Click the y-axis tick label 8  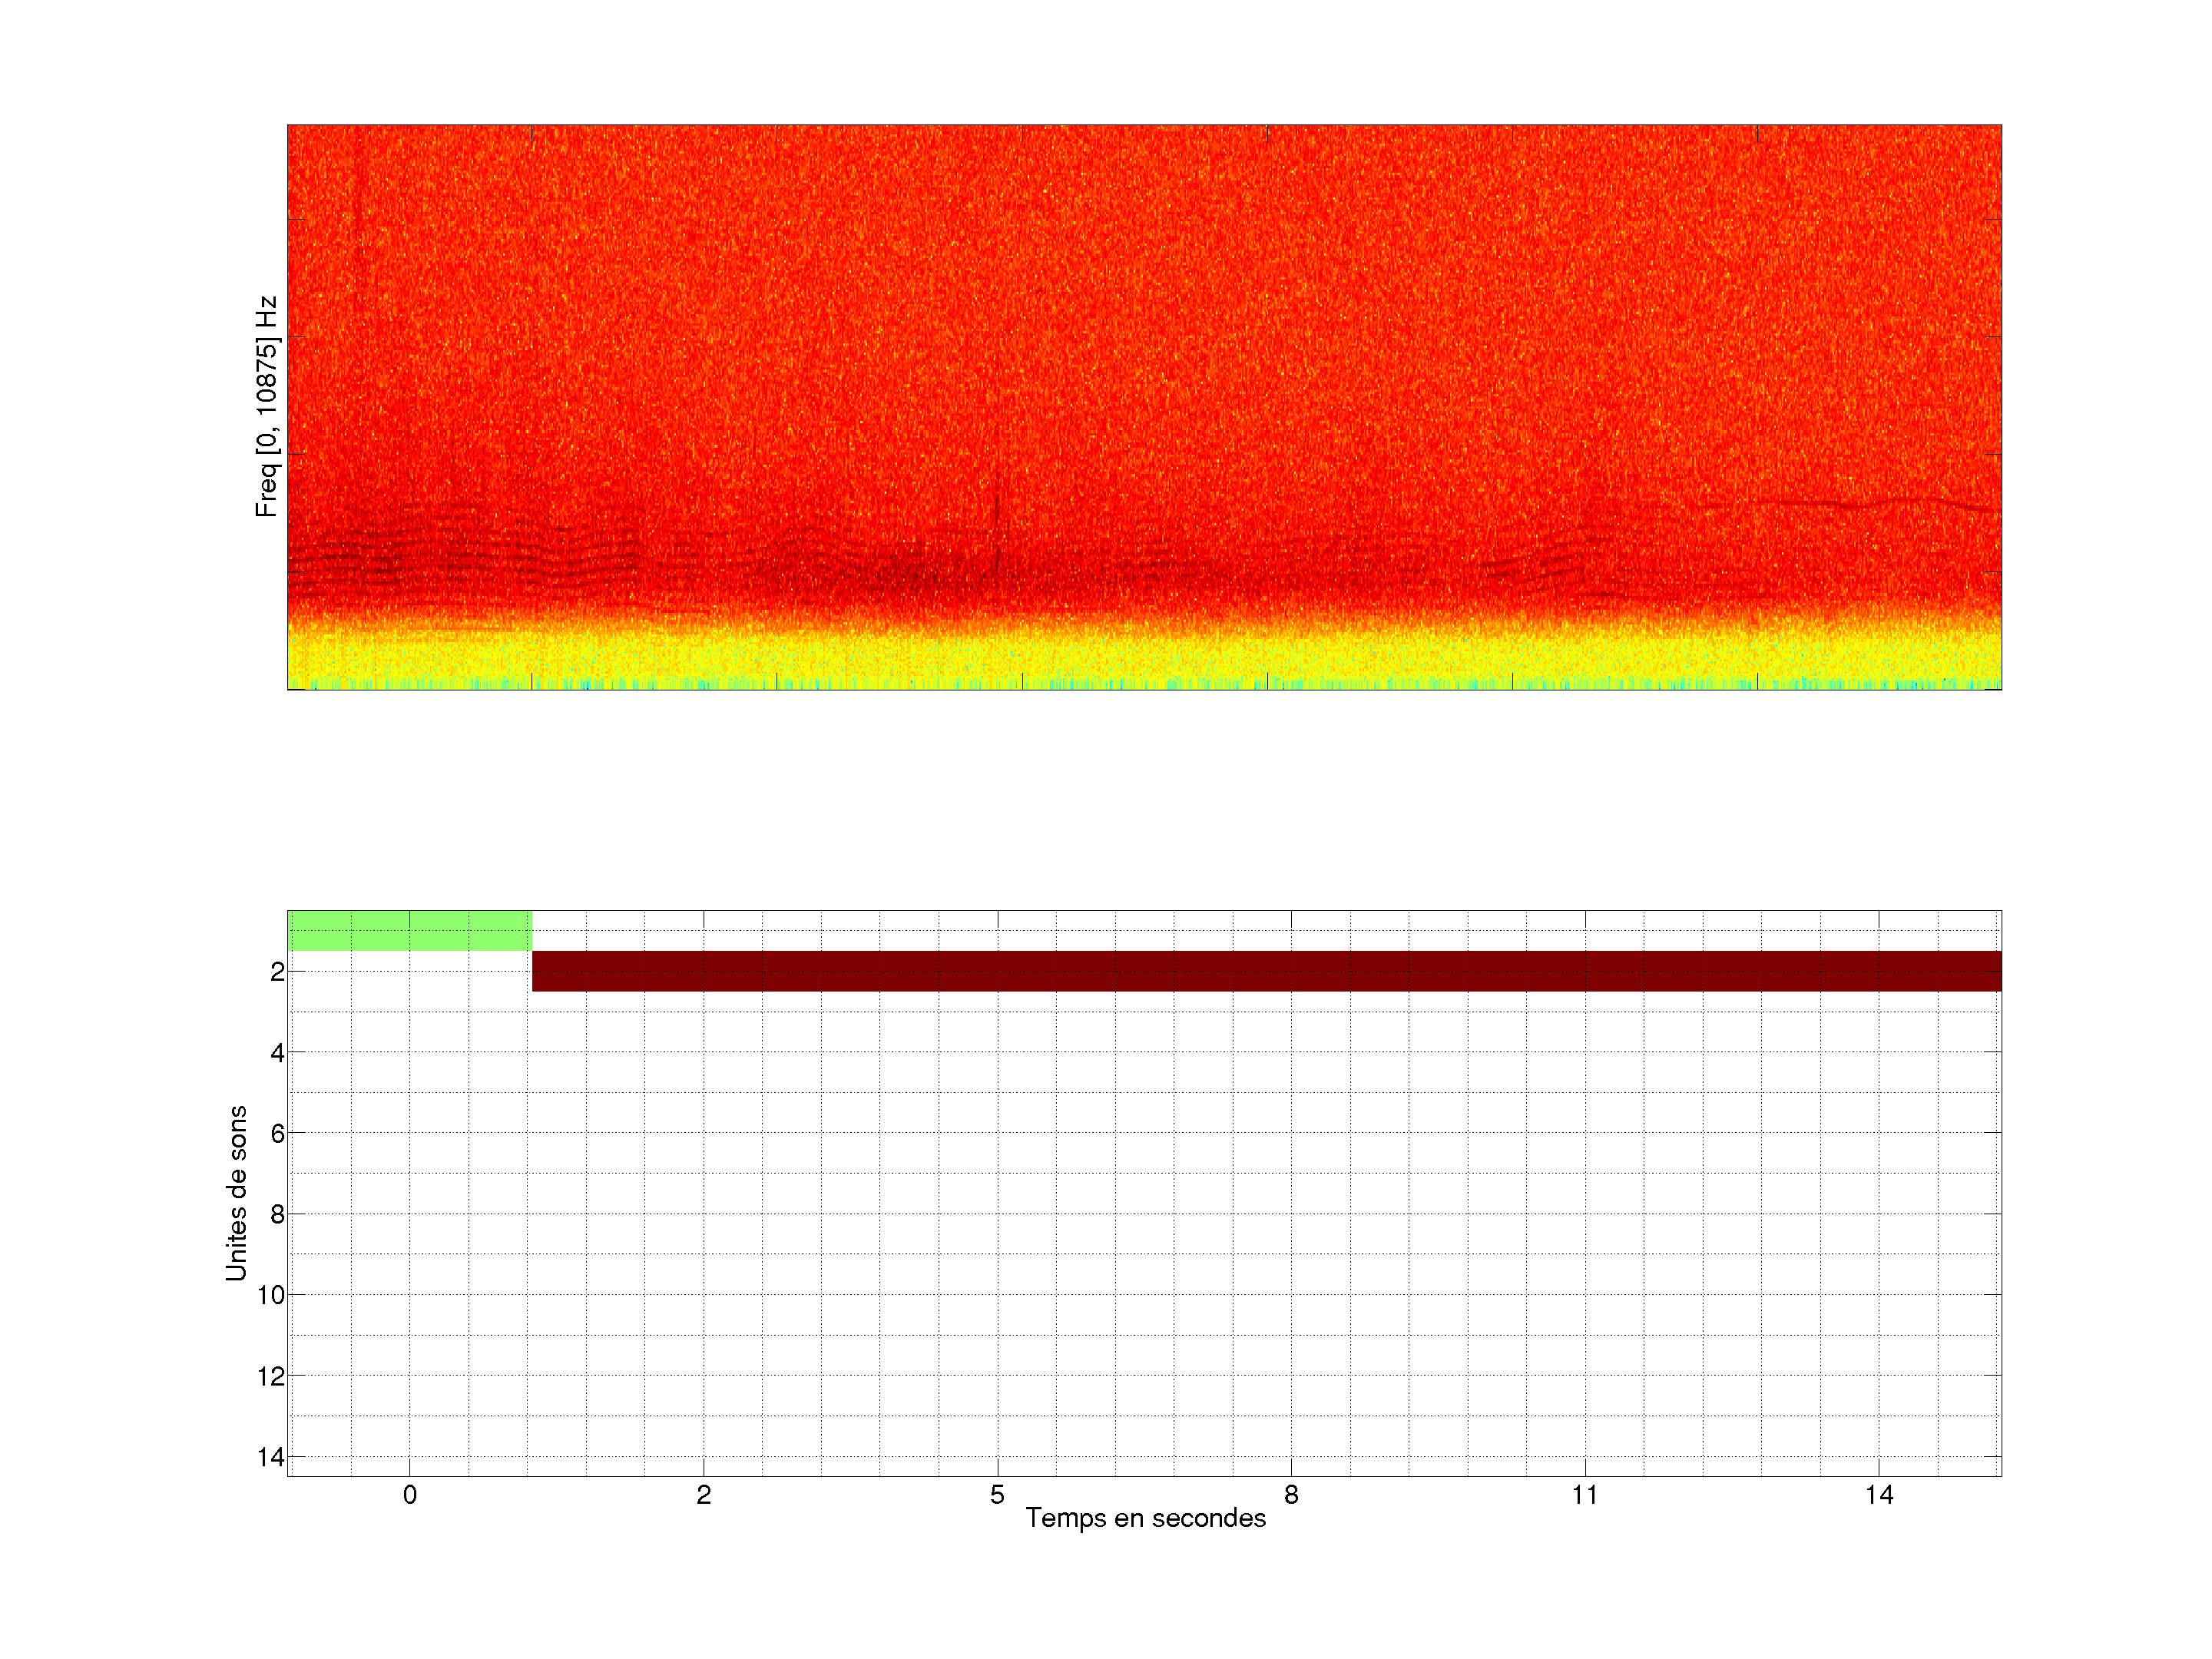click(277, 1214)
